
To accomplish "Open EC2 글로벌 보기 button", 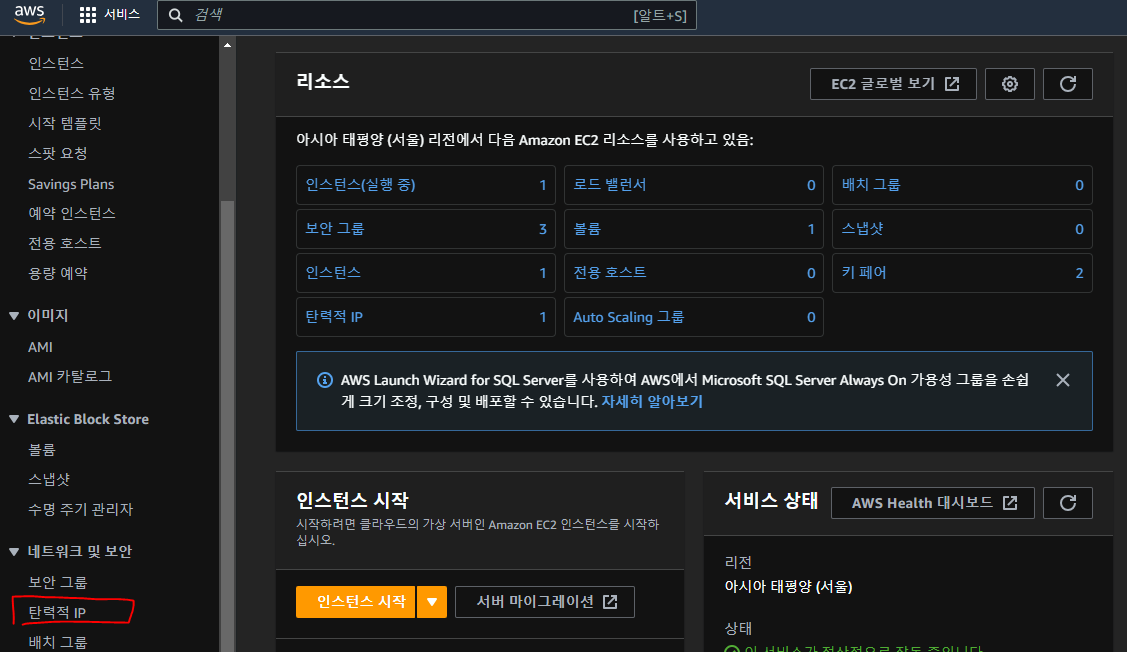I will (893, 84).
